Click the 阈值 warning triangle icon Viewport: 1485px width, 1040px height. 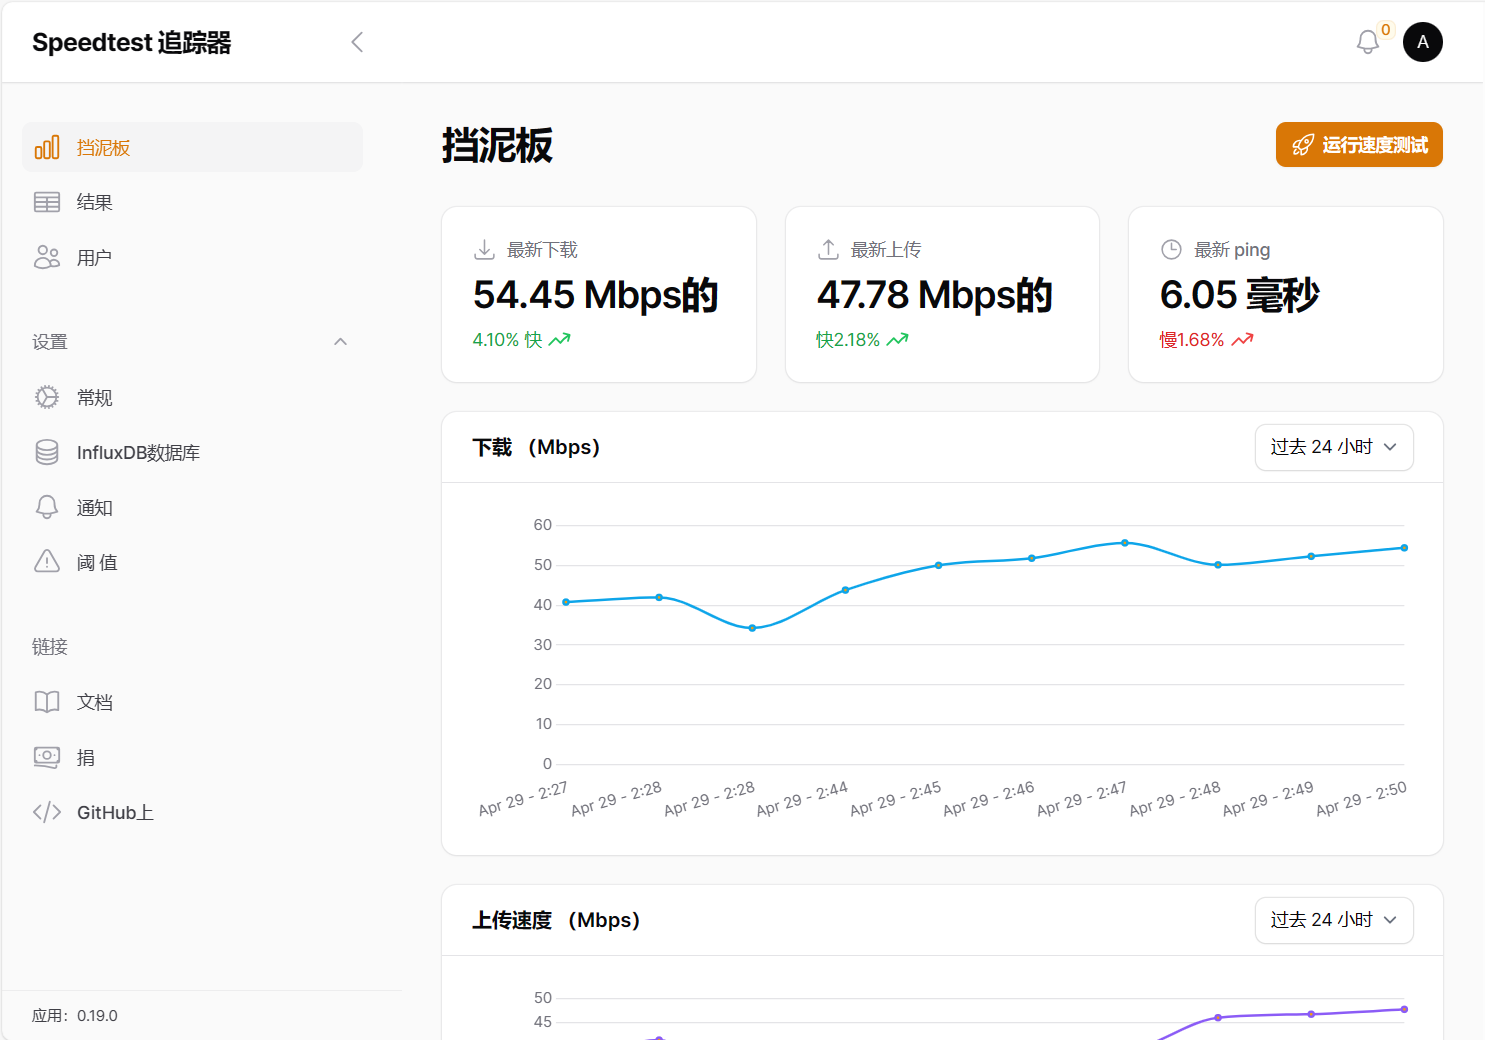pyautogui.click(x=47, y=562)
